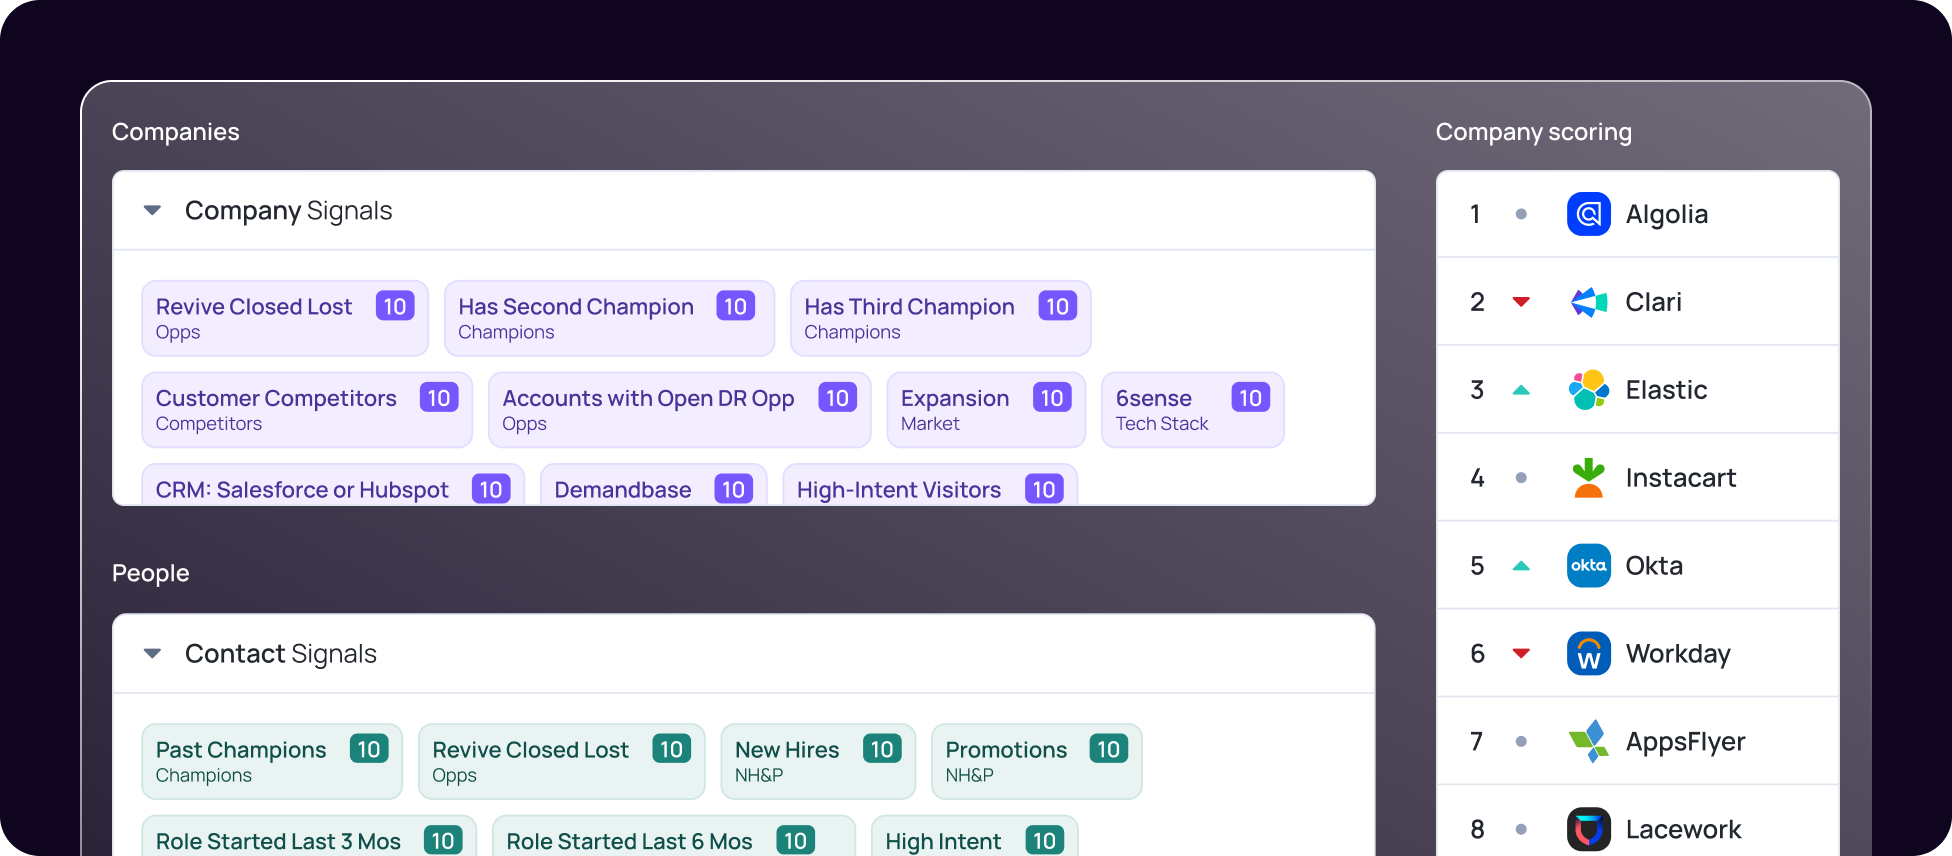Open the Lacework company name

1683,829
